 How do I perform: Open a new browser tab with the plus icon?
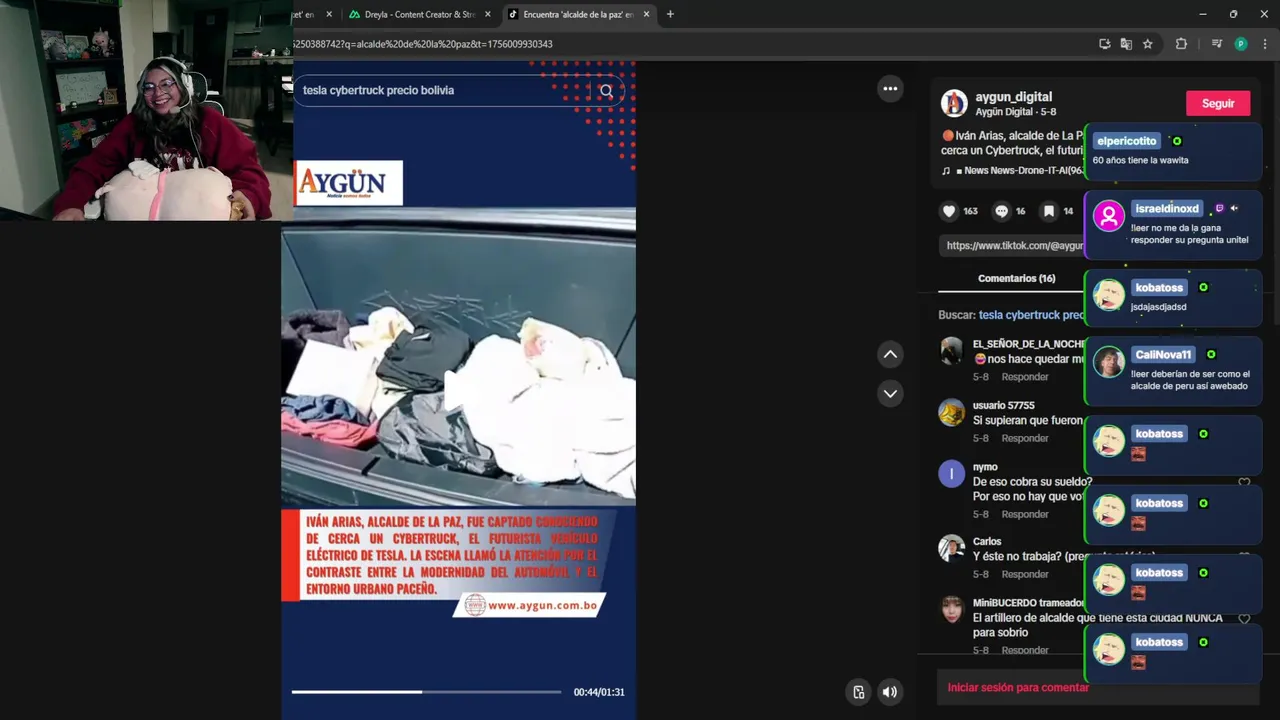click(x=670, y=14)
